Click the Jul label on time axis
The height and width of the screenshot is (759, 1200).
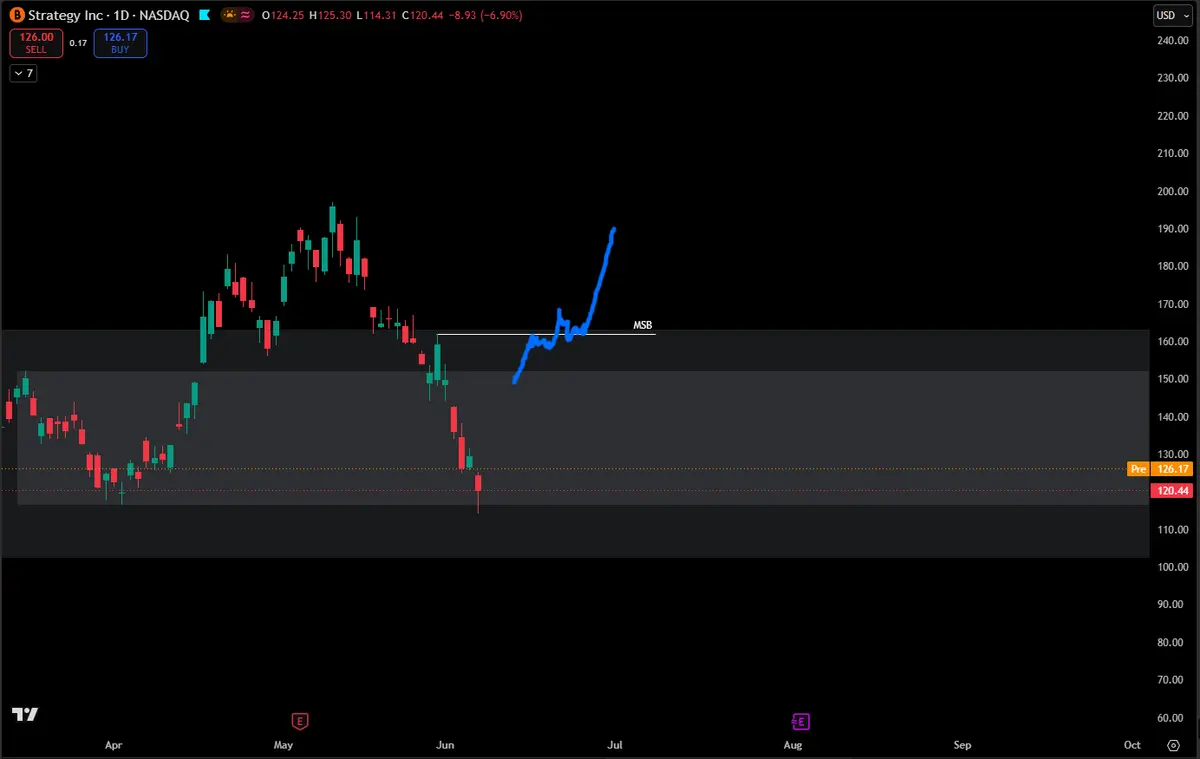(616, 745)
